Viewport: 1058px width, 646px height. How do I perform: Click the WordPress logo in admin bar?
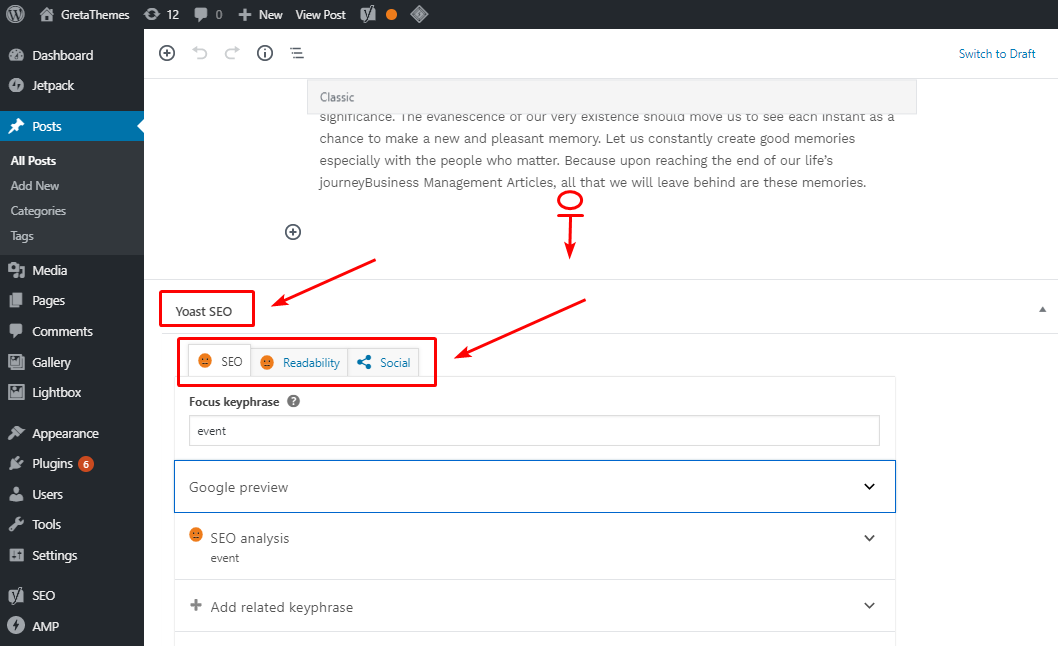pyautogui.click(x=16, y=14)
